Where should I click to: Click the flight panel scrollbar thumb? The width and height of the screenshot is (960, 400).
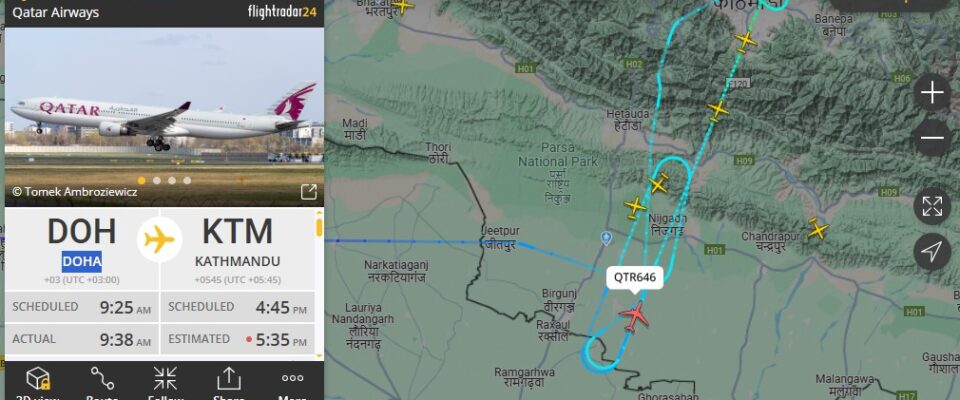319,227
